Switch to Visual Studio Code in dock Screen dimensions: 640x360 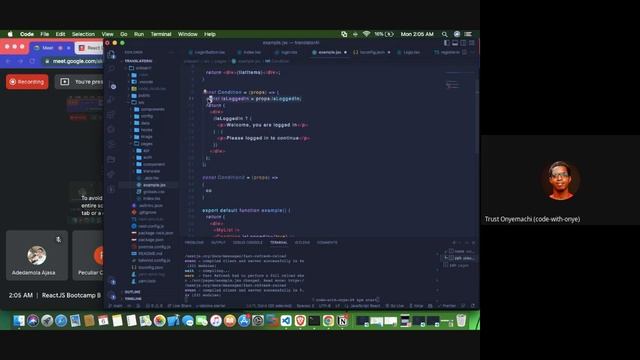(x=286, y=321)
